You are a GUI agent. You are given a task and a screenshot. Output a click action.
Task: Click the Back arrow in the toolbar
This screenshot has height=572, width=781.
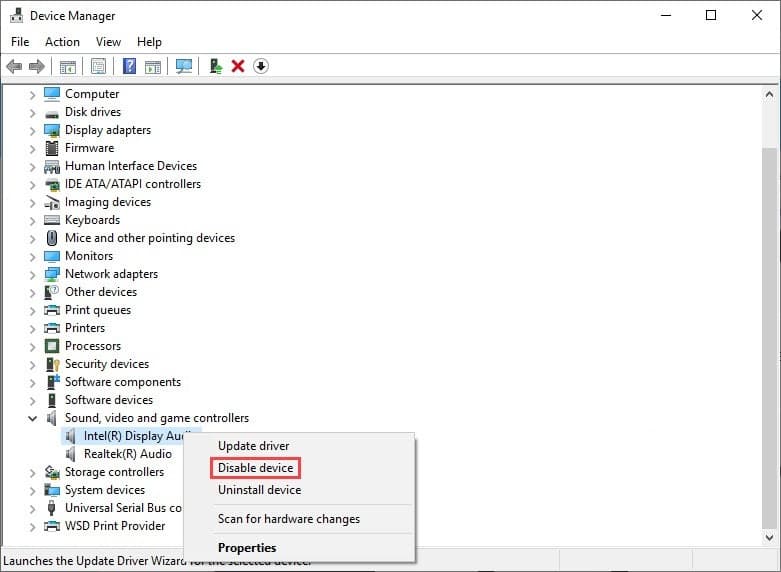pyautogui.click(x=14, y=66)
